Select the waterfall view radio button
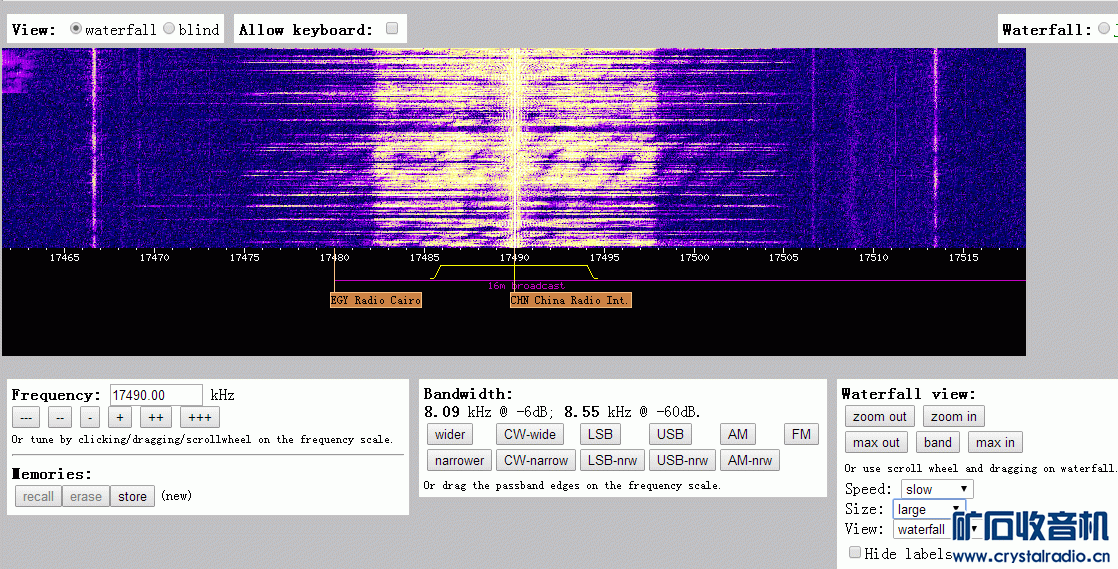This screenshot has height=569, width=1118. [x=76, y=29]
